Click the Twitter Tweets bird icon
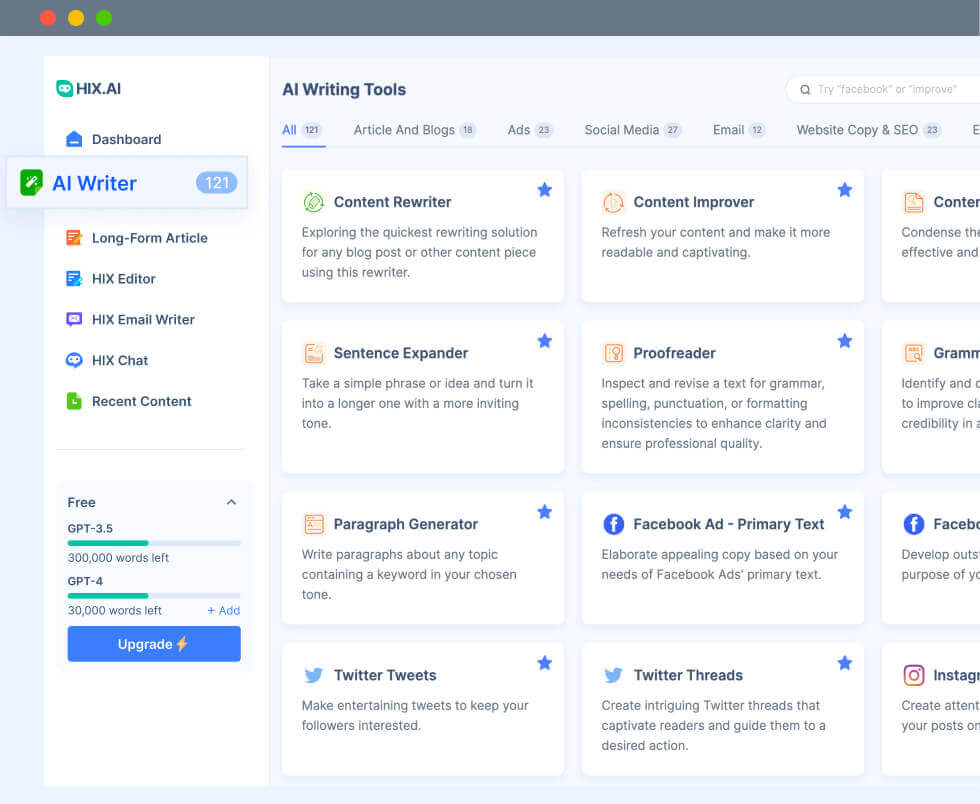 tap(314, 674)
